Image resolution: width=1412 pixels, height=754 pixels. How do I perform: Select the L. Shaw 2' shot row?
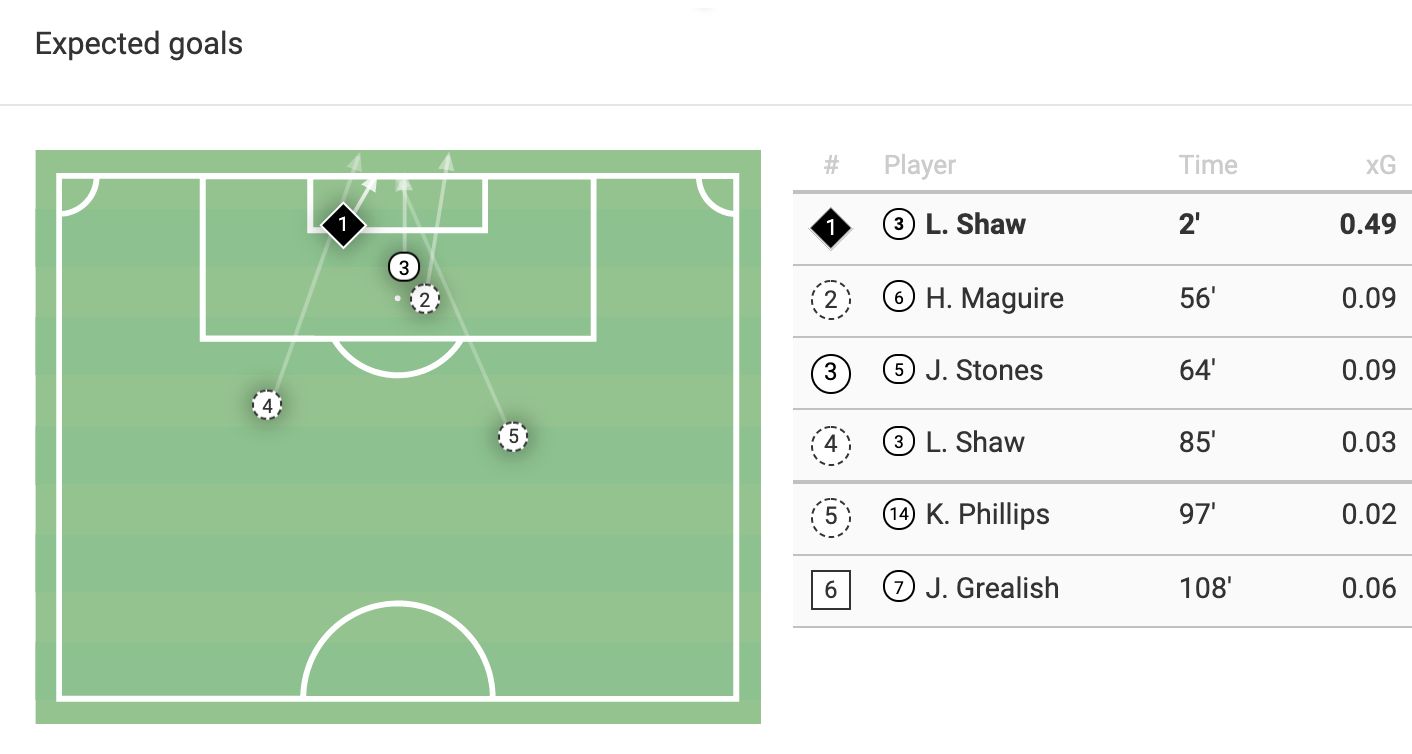tap(1102, 229)
